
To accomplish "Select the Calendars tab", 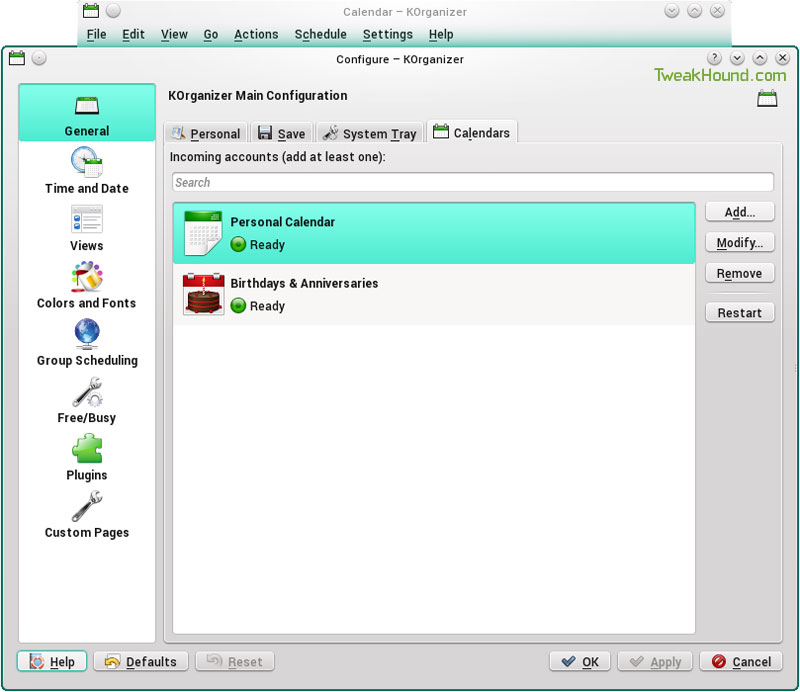I will point(471,132).
